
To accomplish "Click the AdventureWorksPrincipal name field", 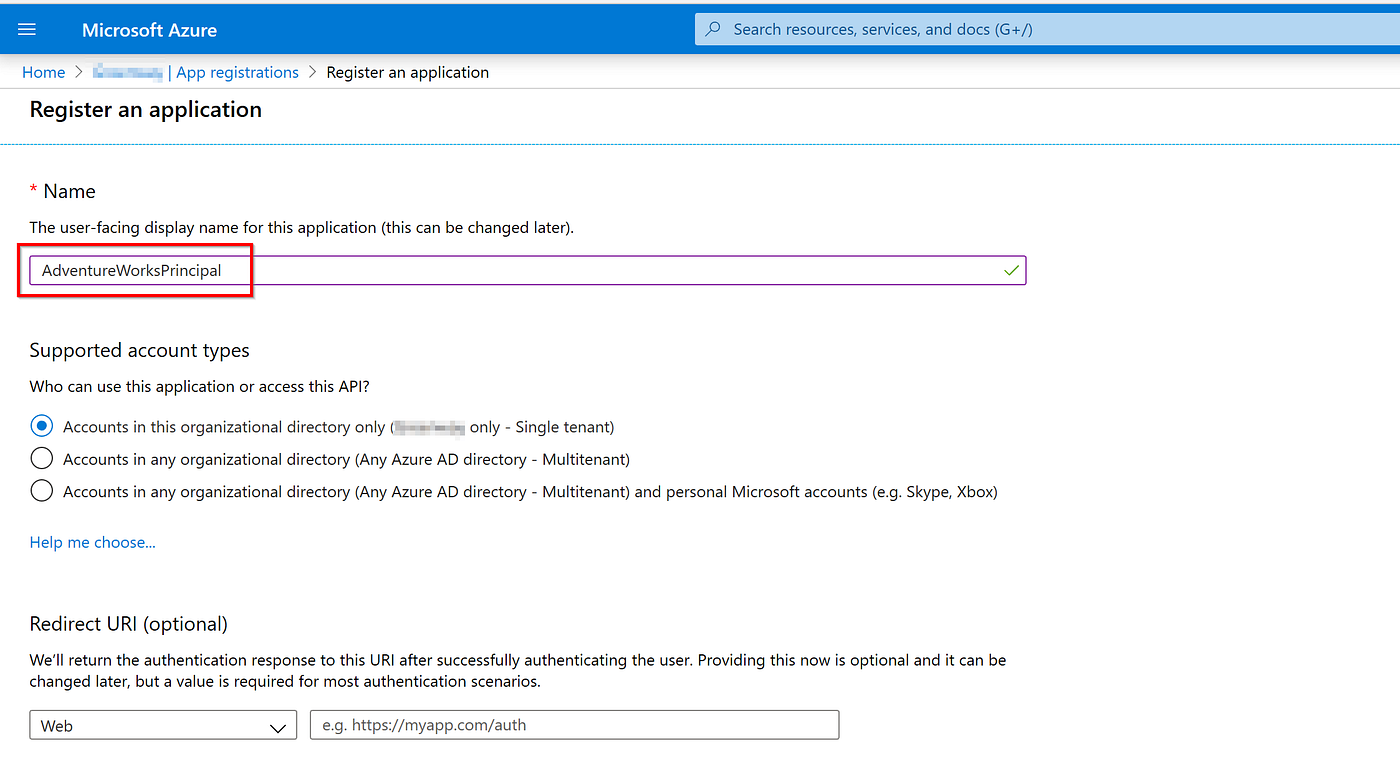I will (x=527, y=270).
